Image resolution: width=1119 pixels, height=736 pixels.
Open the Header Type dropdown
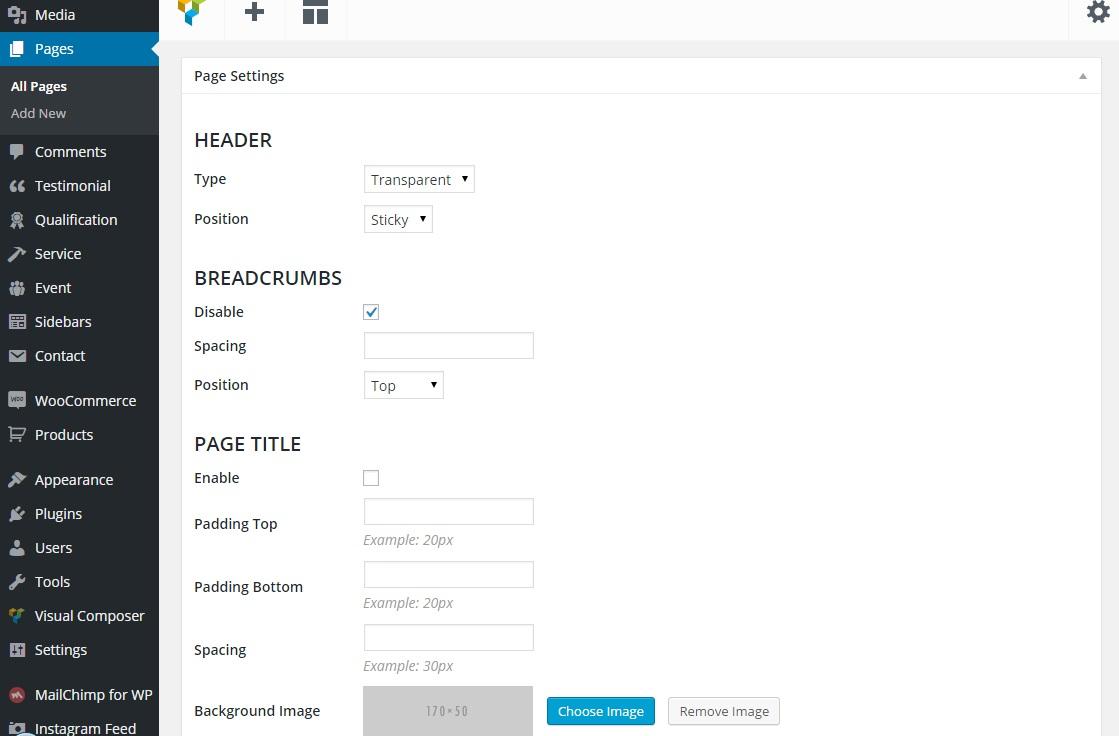click(419, 180)
